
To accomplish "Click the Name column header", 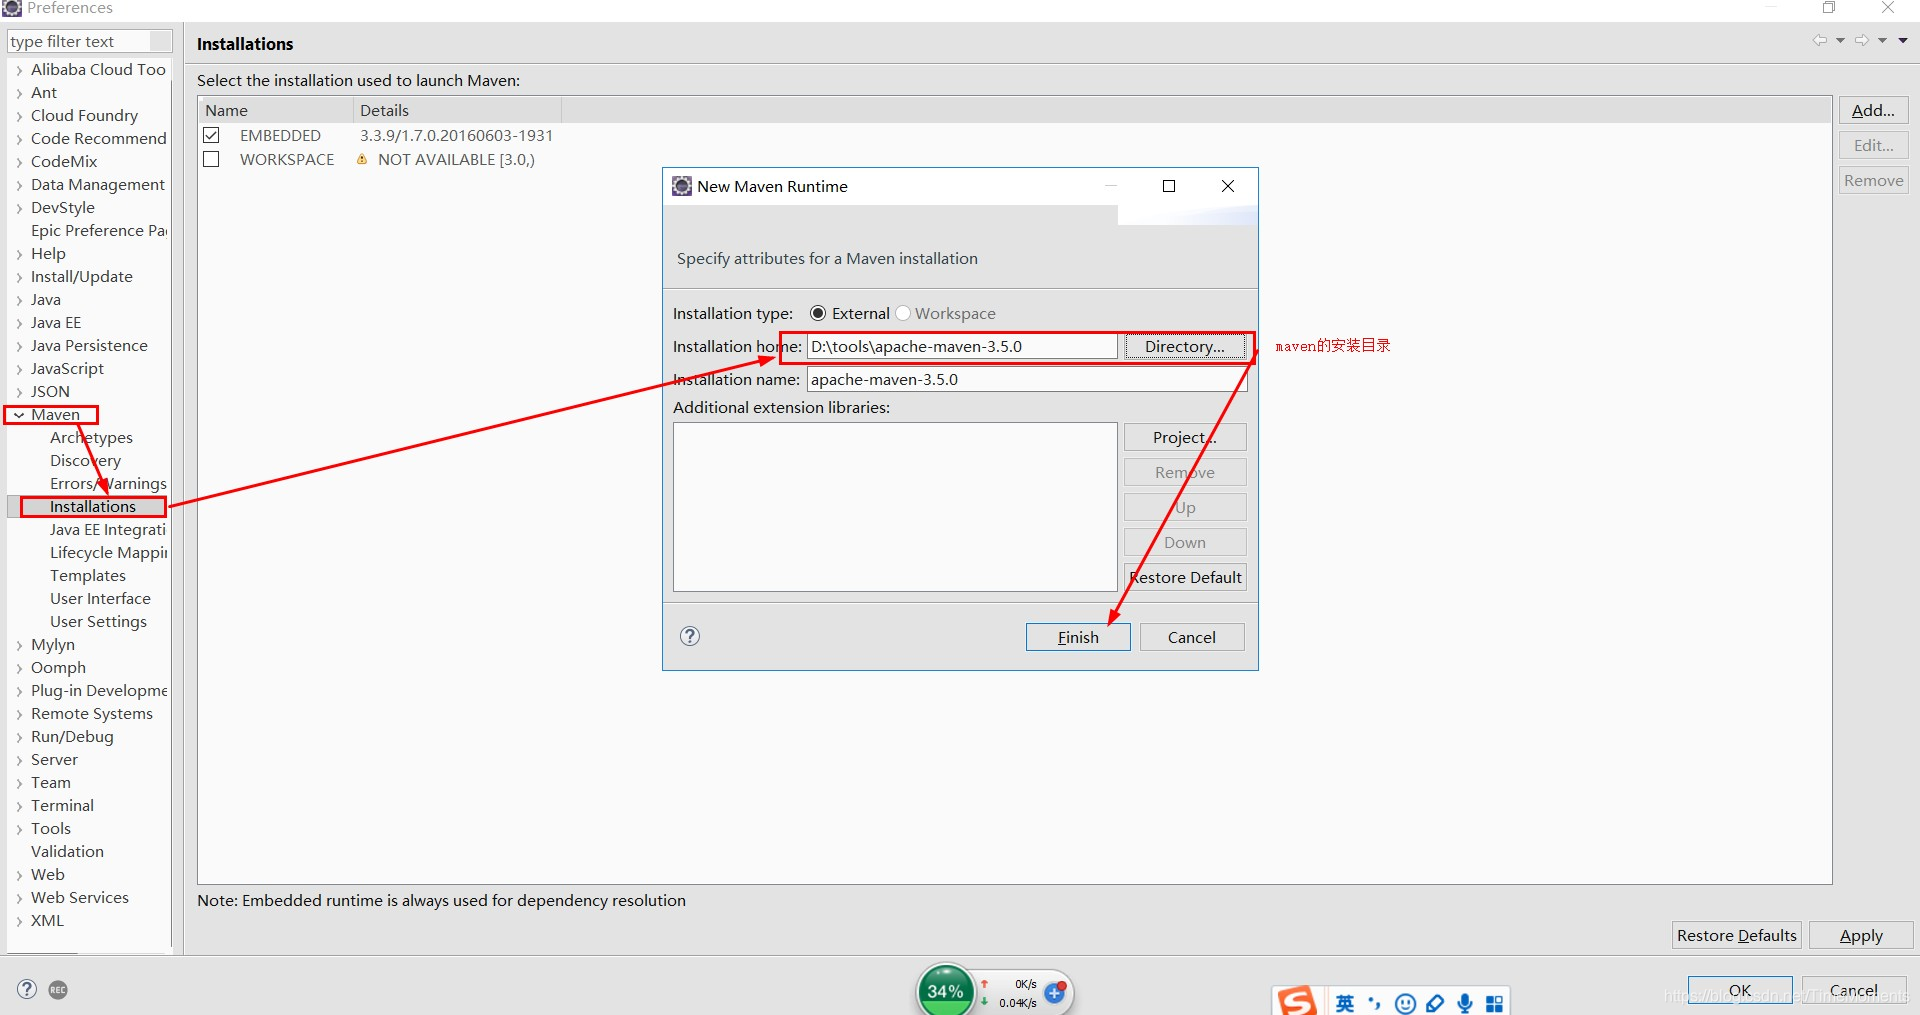I will tap(276, 110).
